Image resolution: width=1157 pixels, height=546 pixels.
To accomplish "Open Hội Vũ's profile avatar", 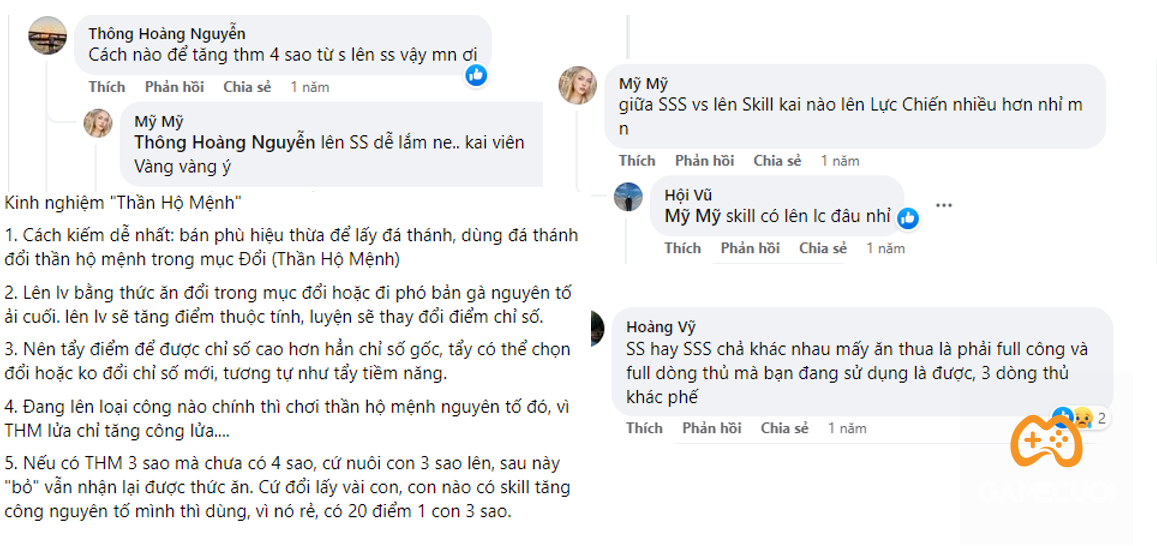I will click(x=628, y=196).
